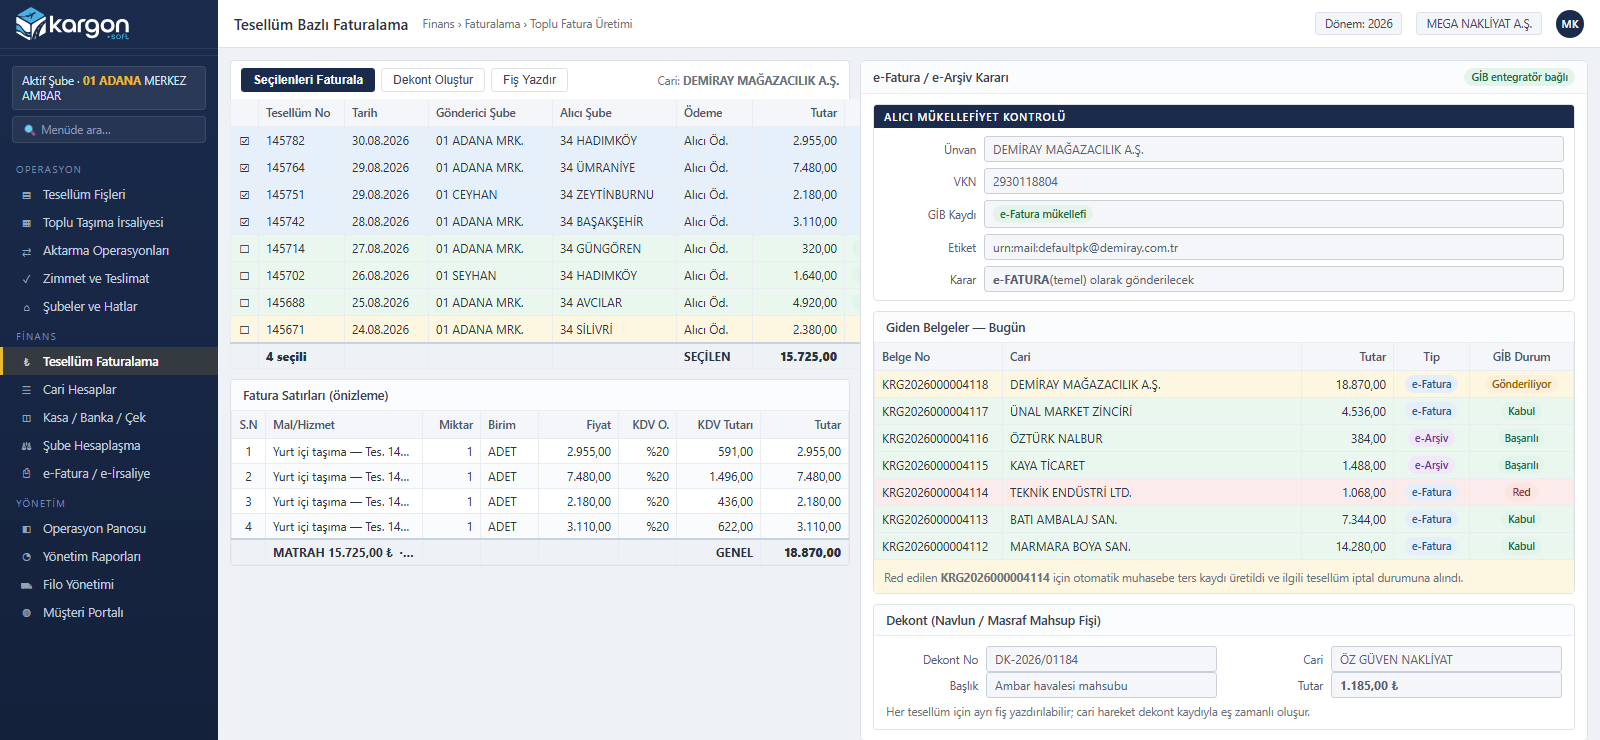Click the Fiş Yazdır button
Viewport: 1600px width, 740px height.
pos(529,80)
